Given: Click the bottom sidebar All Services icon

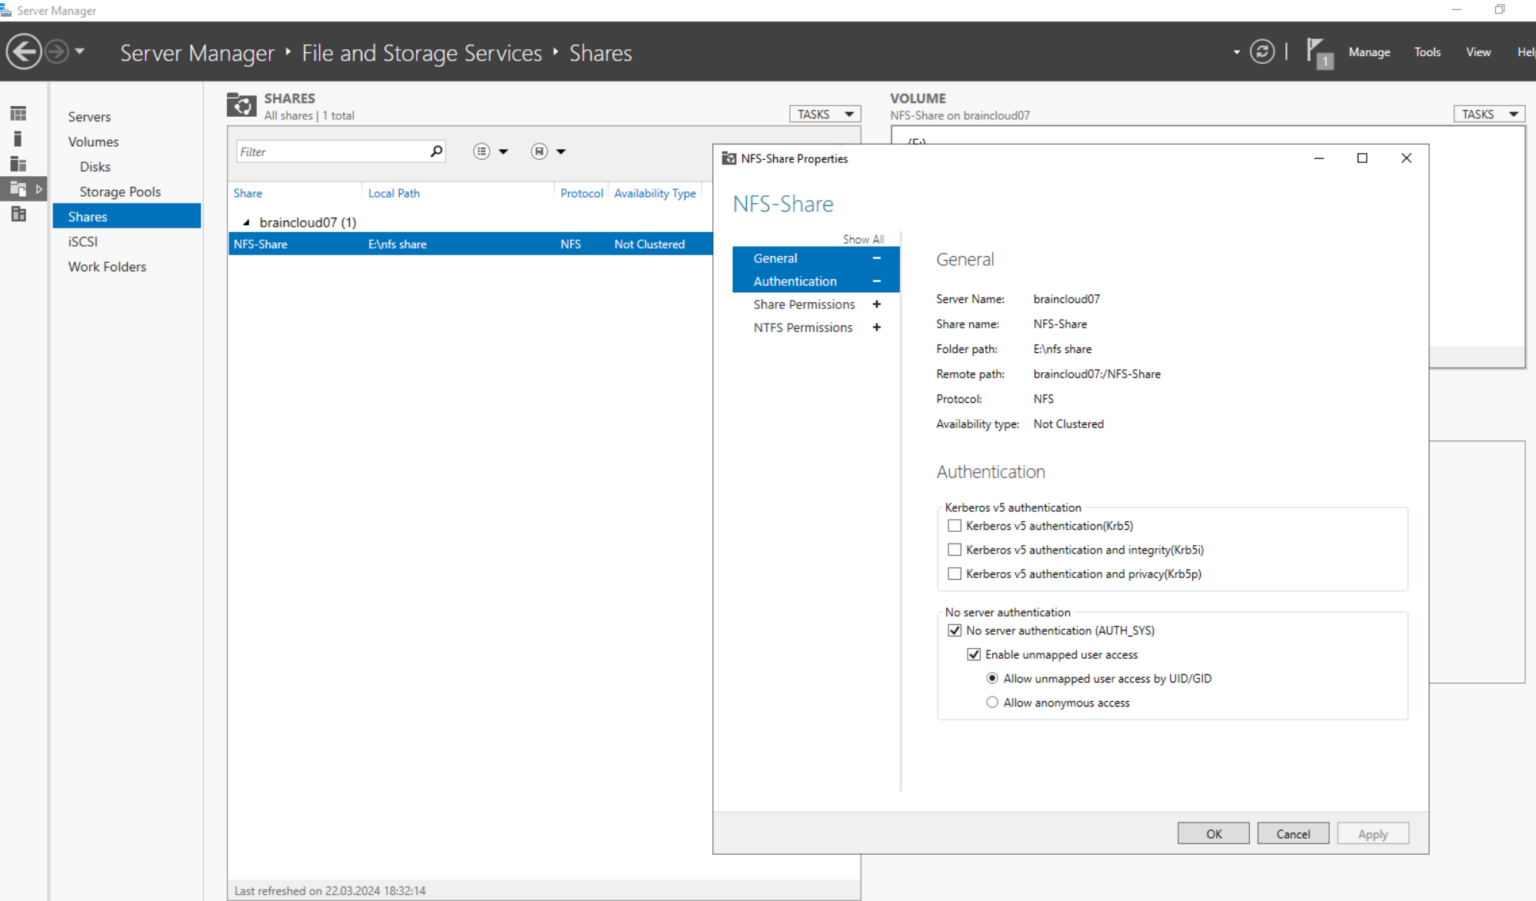Looking at the screenshot, I should click(18, 213).
